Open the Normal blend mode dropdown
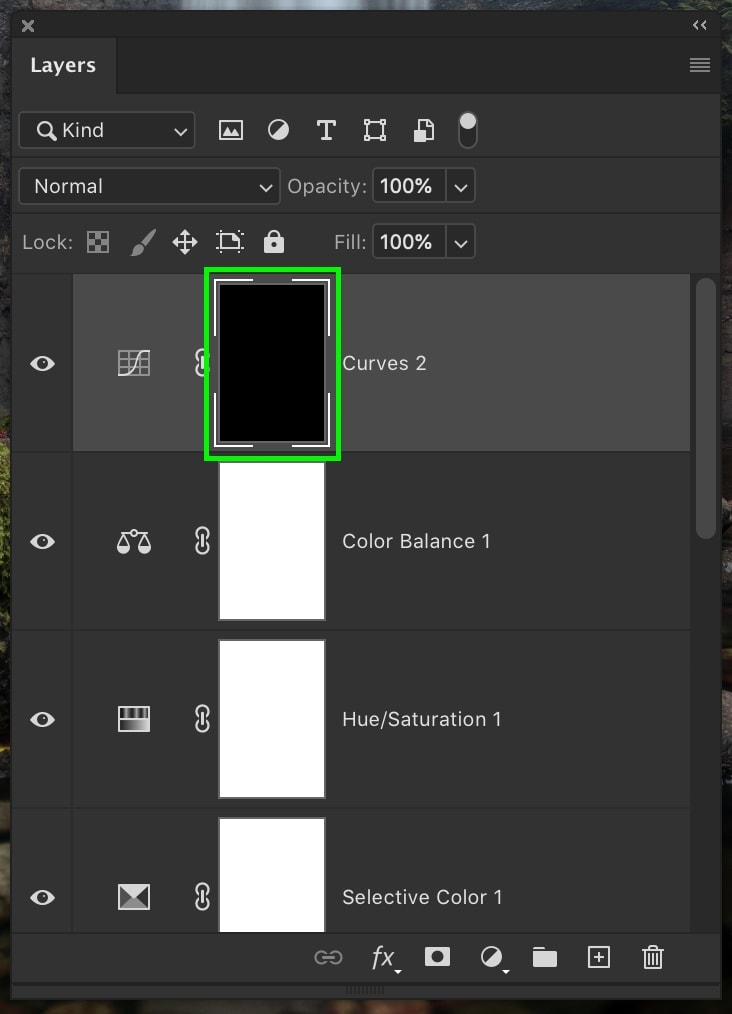This screenshot has width=732, height=1014. pos(149,186)
